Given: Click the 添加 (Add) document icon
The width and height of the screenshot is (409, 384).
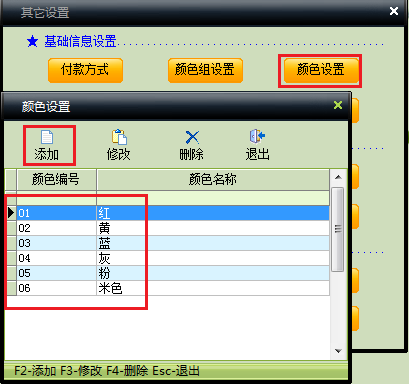Looking at the screenshot, I should [47, 137].
